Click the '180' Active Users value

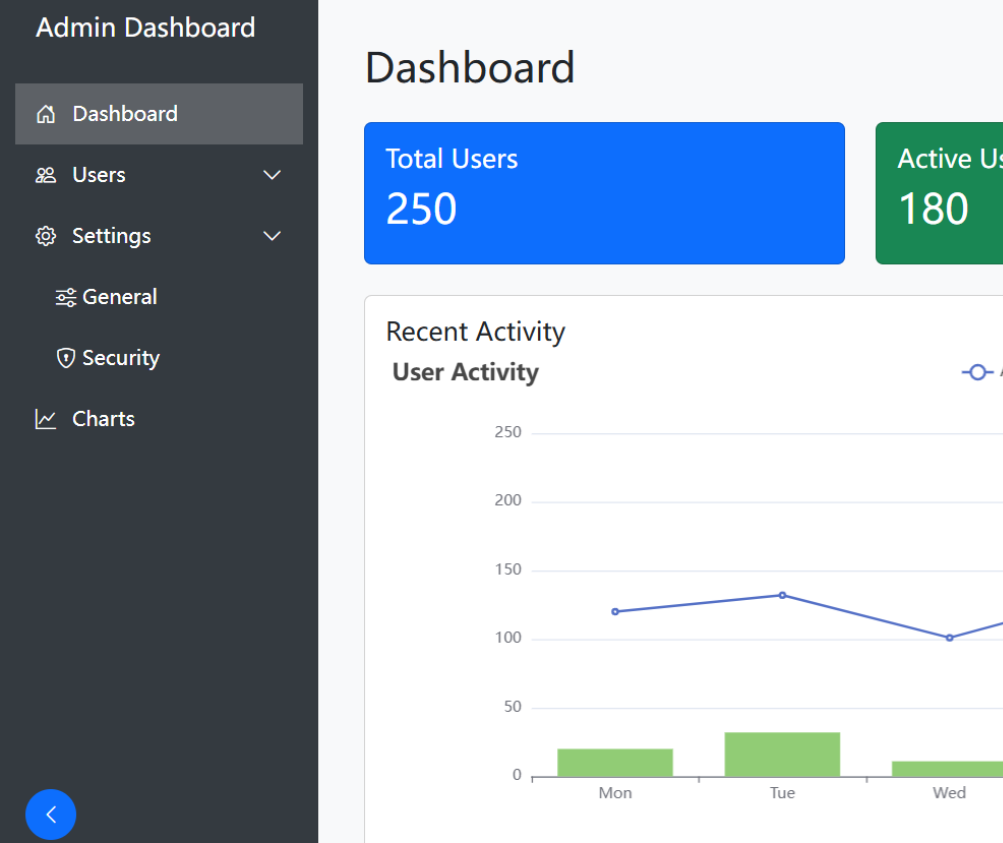click(x=934, y=209)
